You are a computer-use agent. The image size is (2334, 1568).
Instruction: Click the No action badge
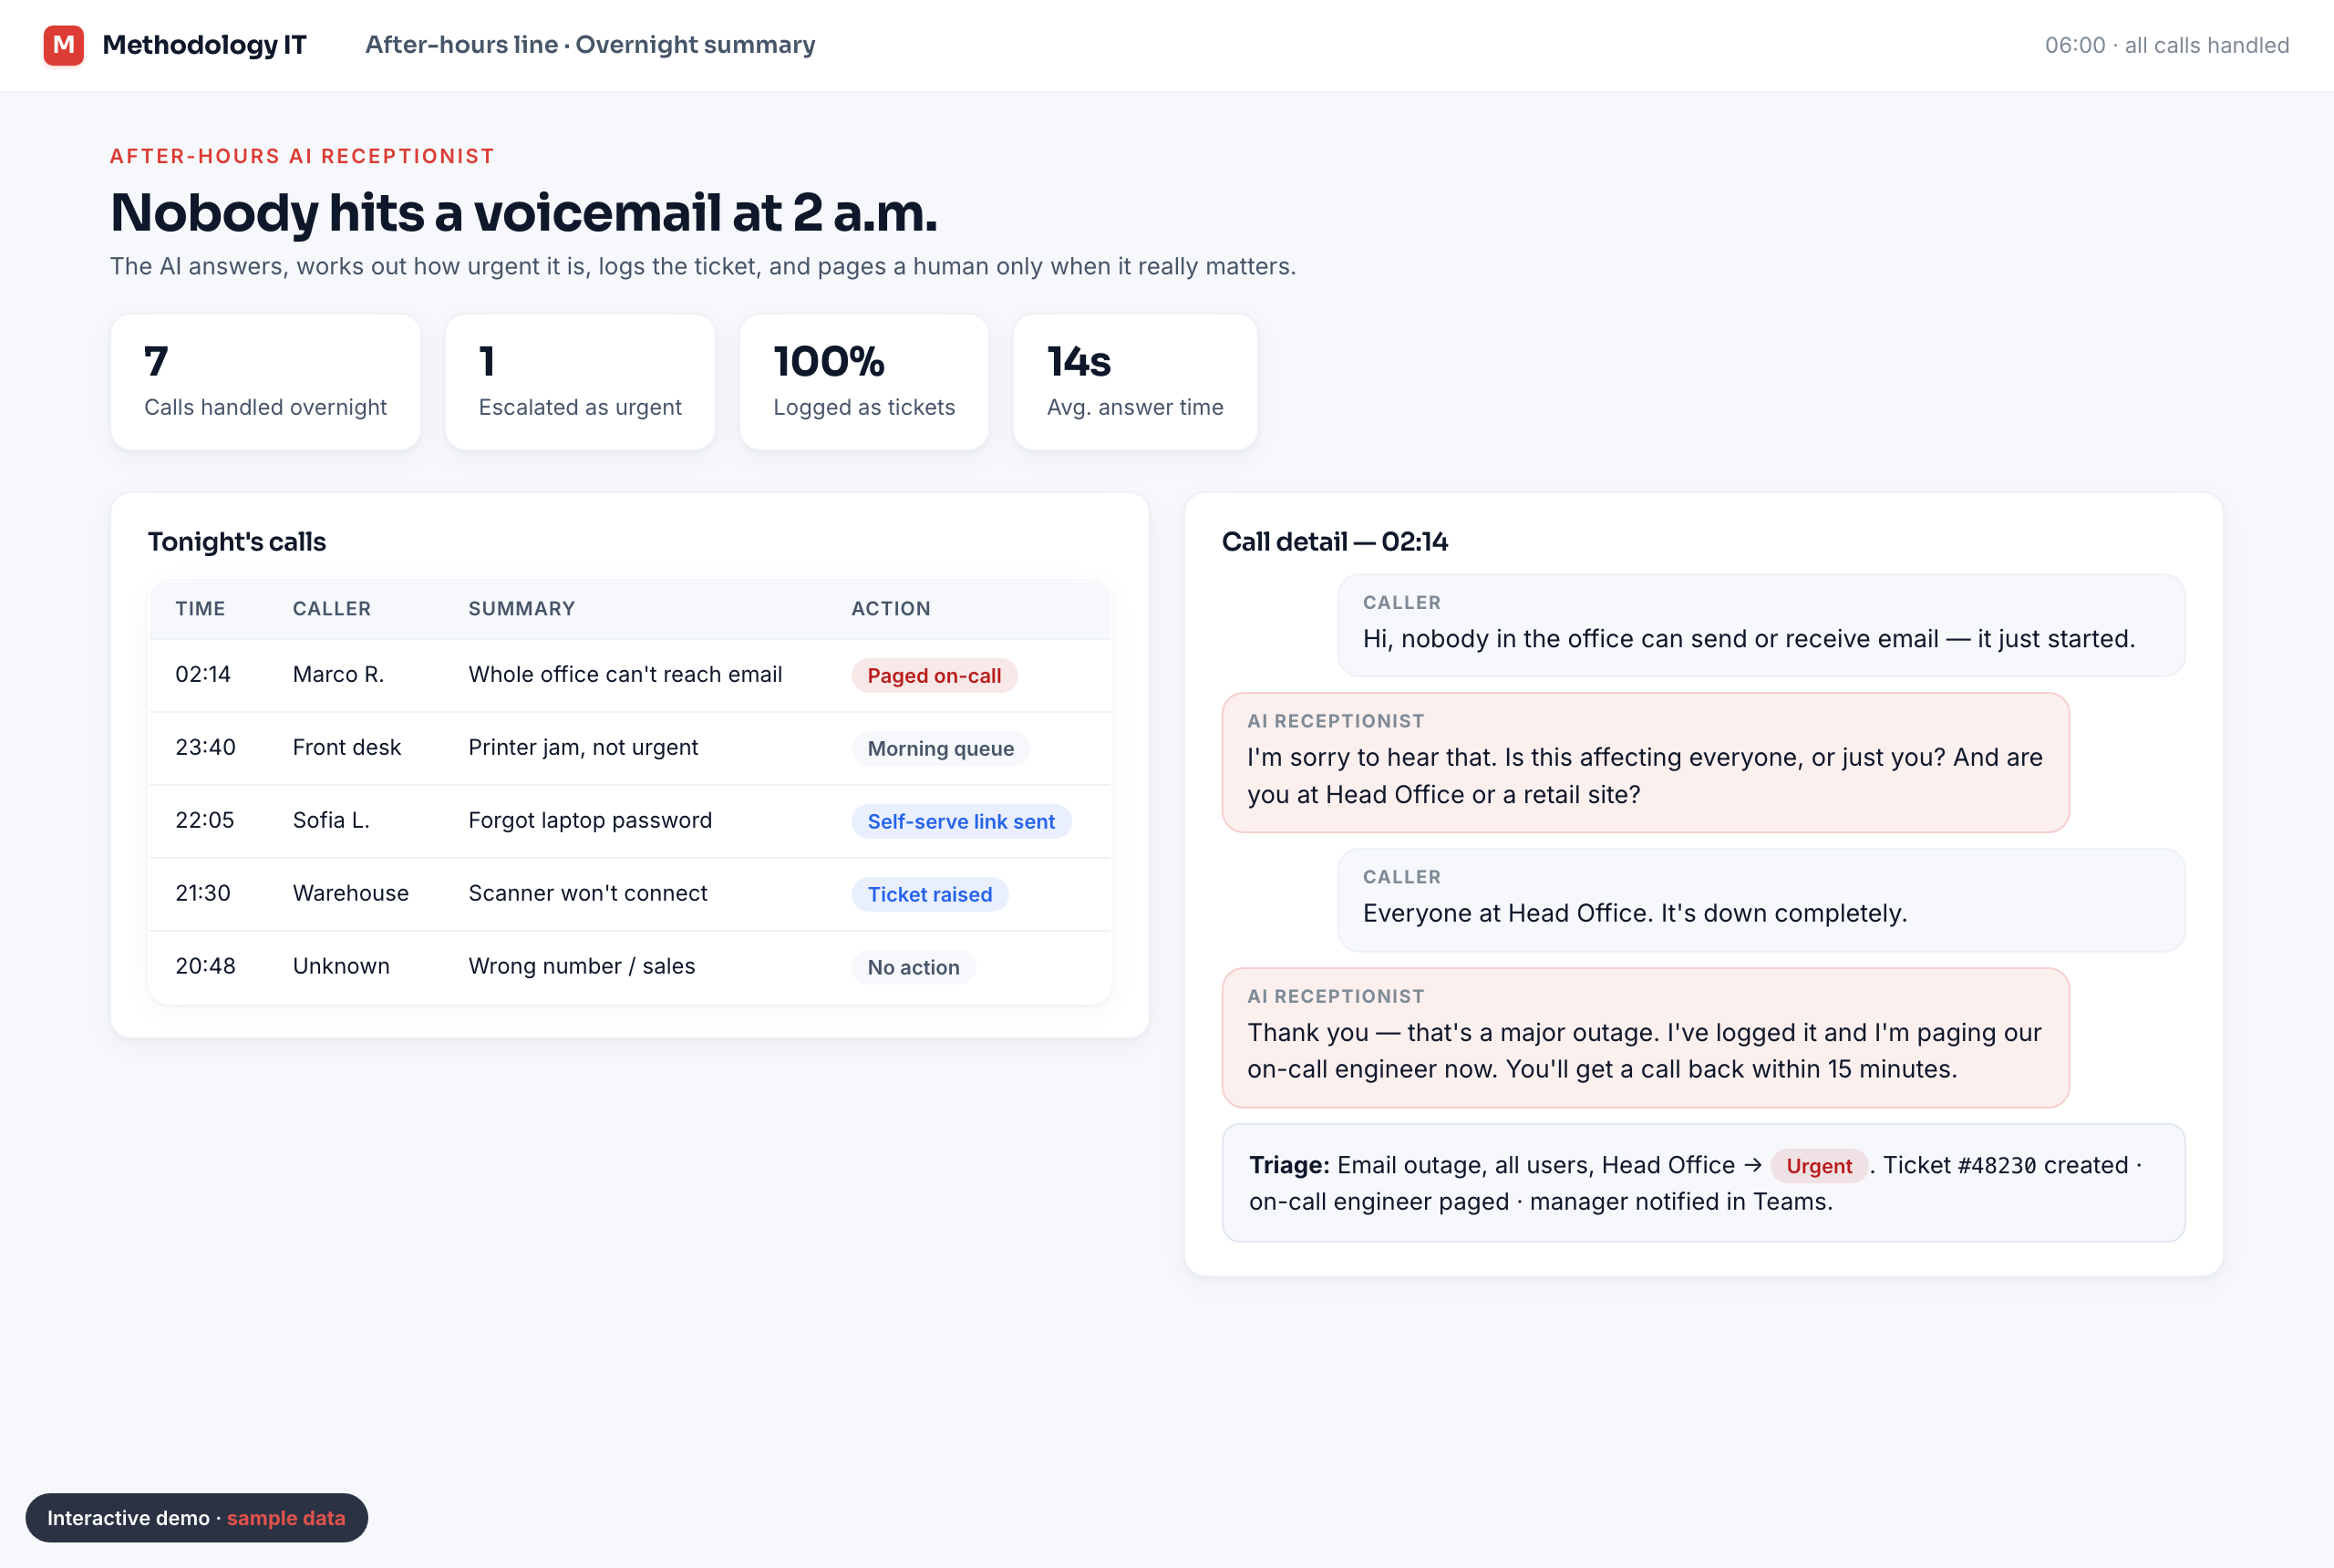913,968
